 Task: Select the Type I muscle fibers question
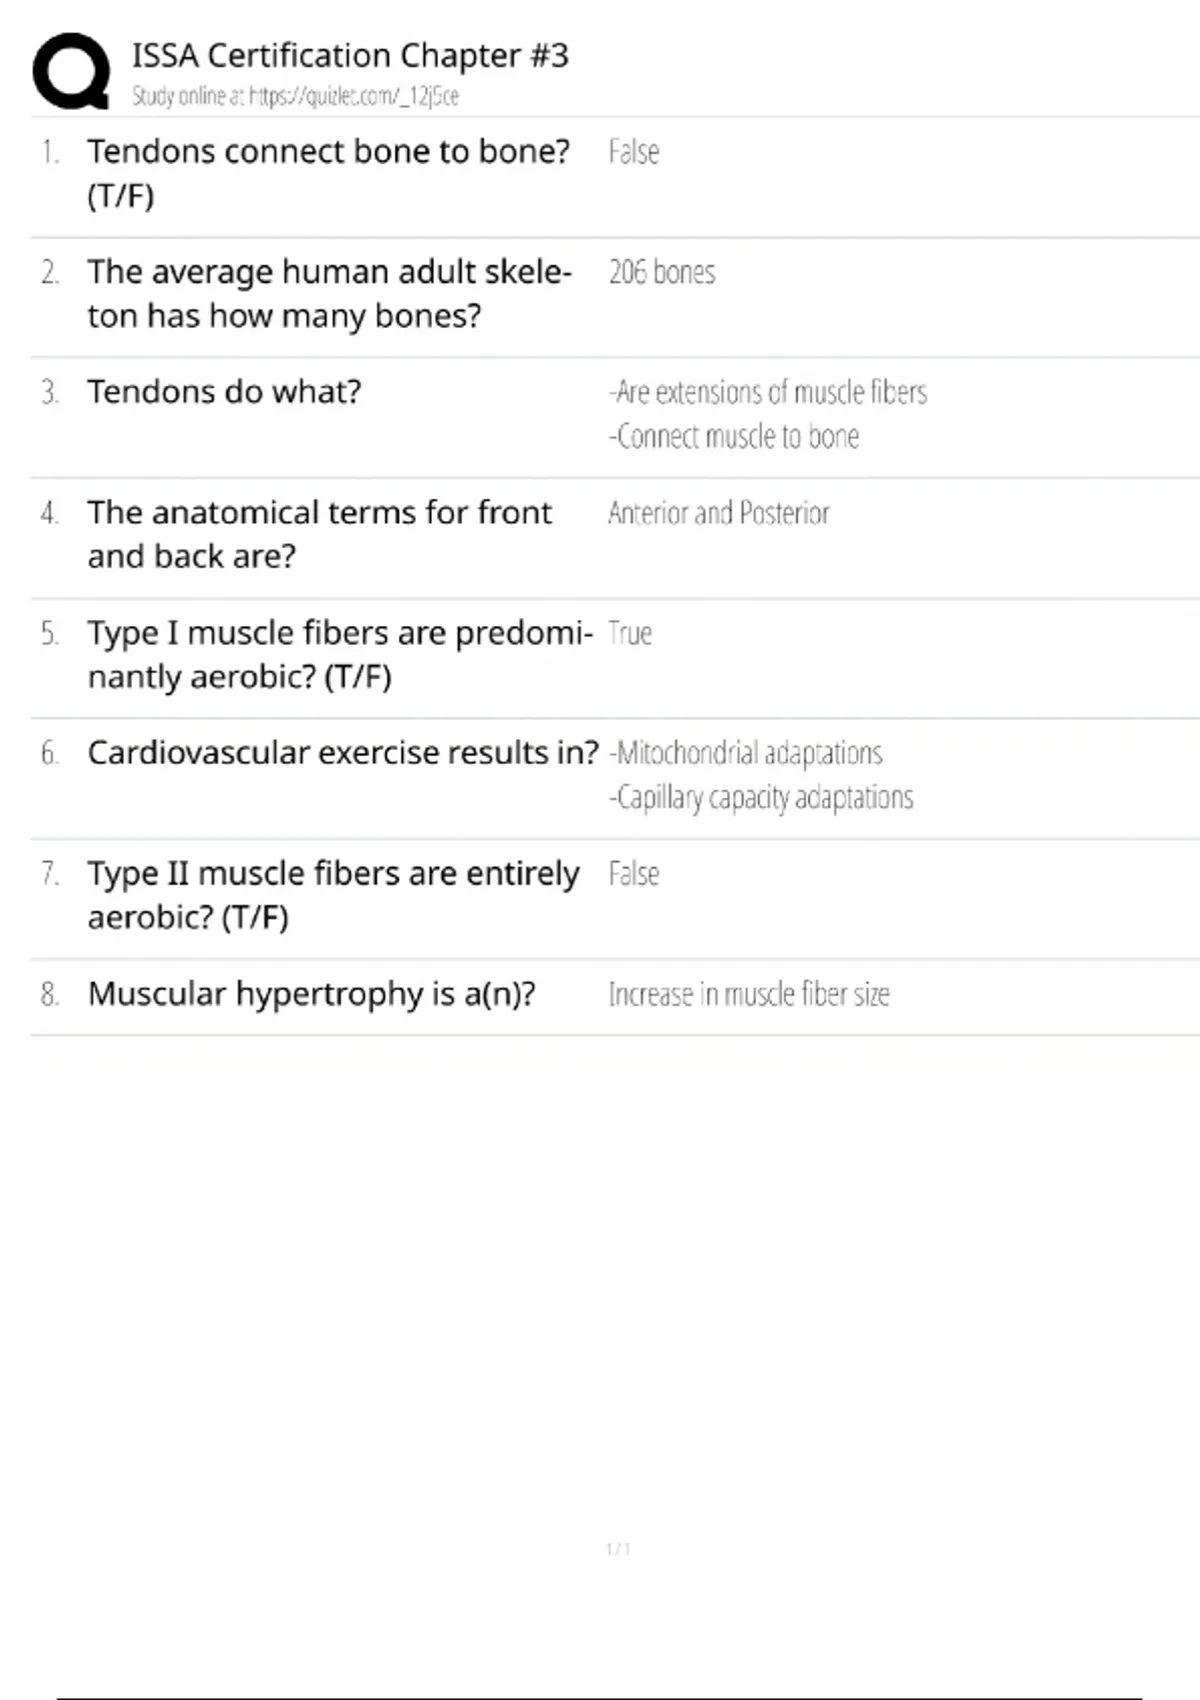pyautogui.click(x=339, y=654)
